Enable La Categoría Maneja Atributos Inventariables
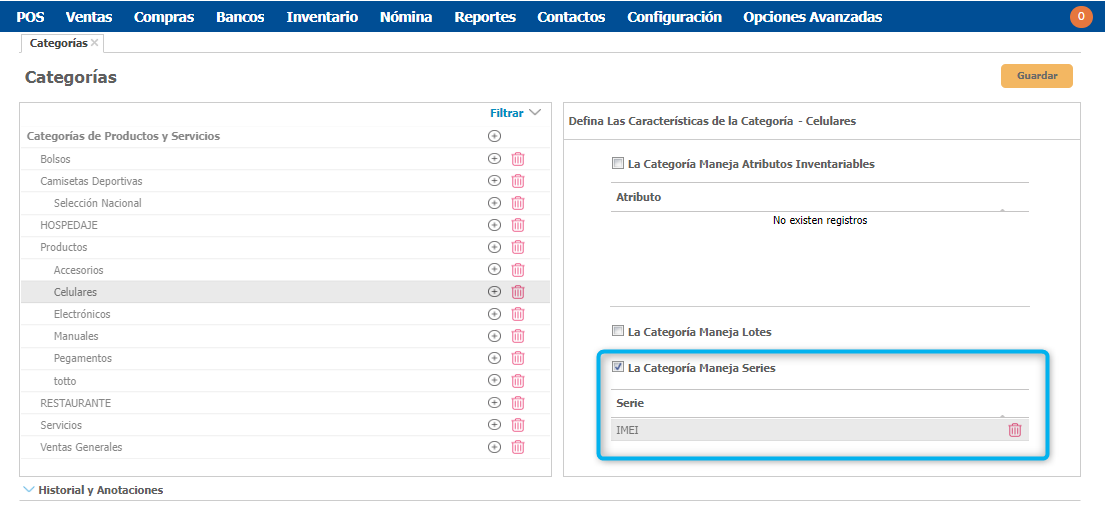Screen dimensions: 1105x507 point(618,164)
